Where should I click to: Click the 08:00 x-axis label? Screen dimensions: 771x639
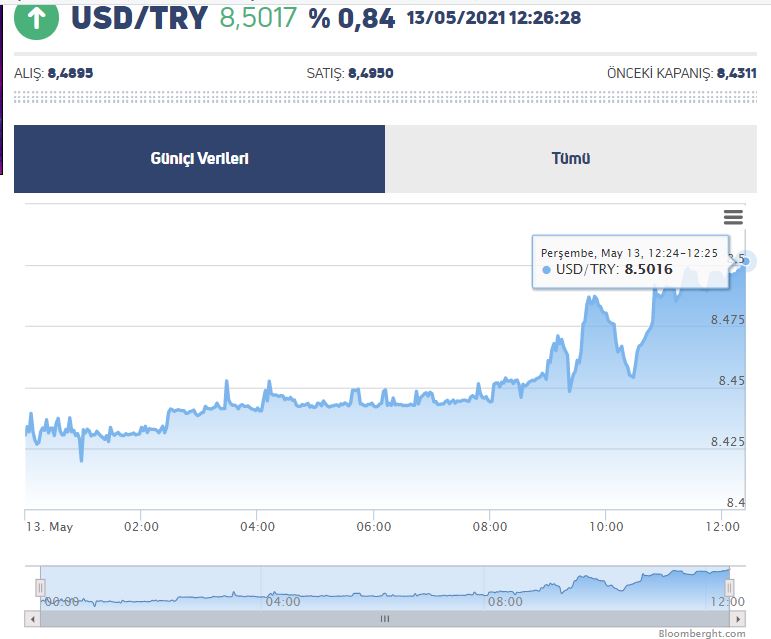tap(490, 526)
